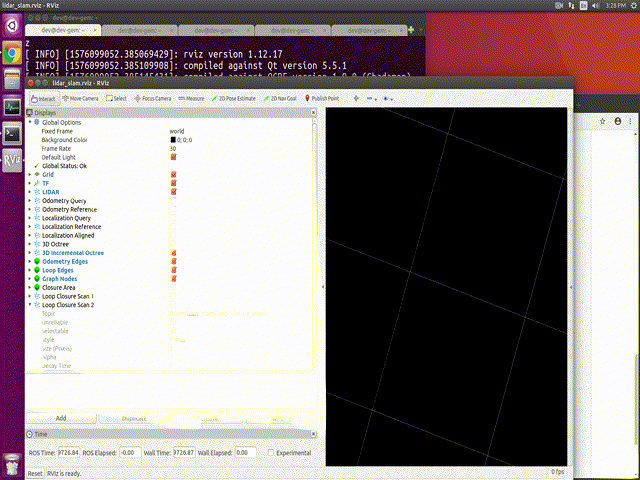Select the 2D Nav Goal tool
Viewport: 640px width, 480px height.
(283, 99)
